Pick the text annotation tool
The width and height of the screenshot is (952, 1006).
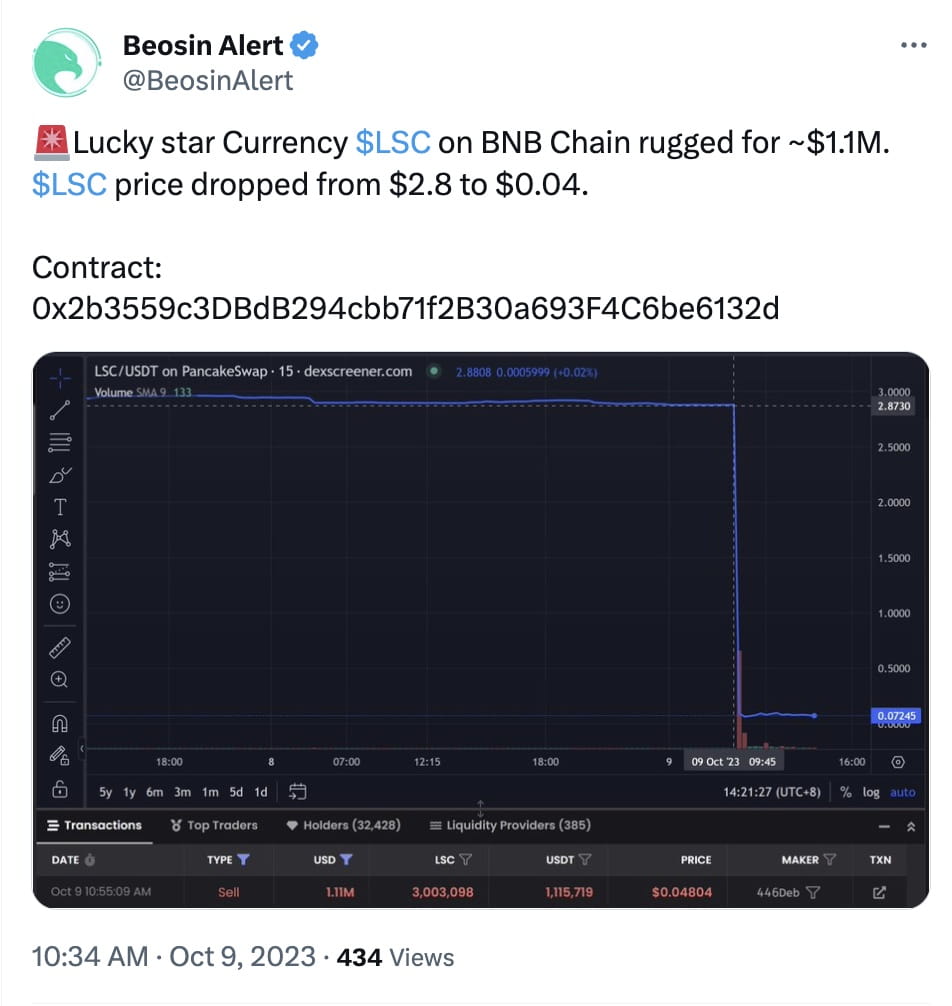pyautogui.click(x=60, y=507)
